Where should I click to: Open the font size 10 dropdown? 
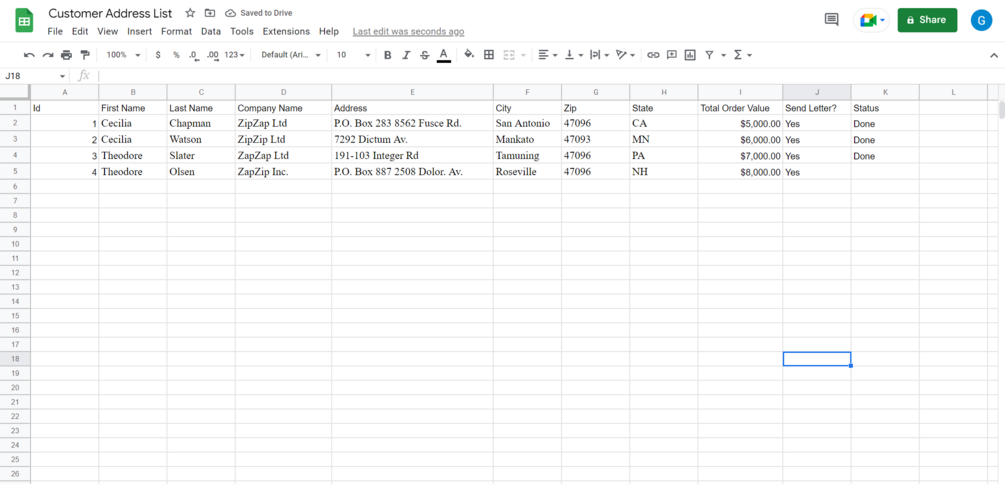[x=353, y=55]
